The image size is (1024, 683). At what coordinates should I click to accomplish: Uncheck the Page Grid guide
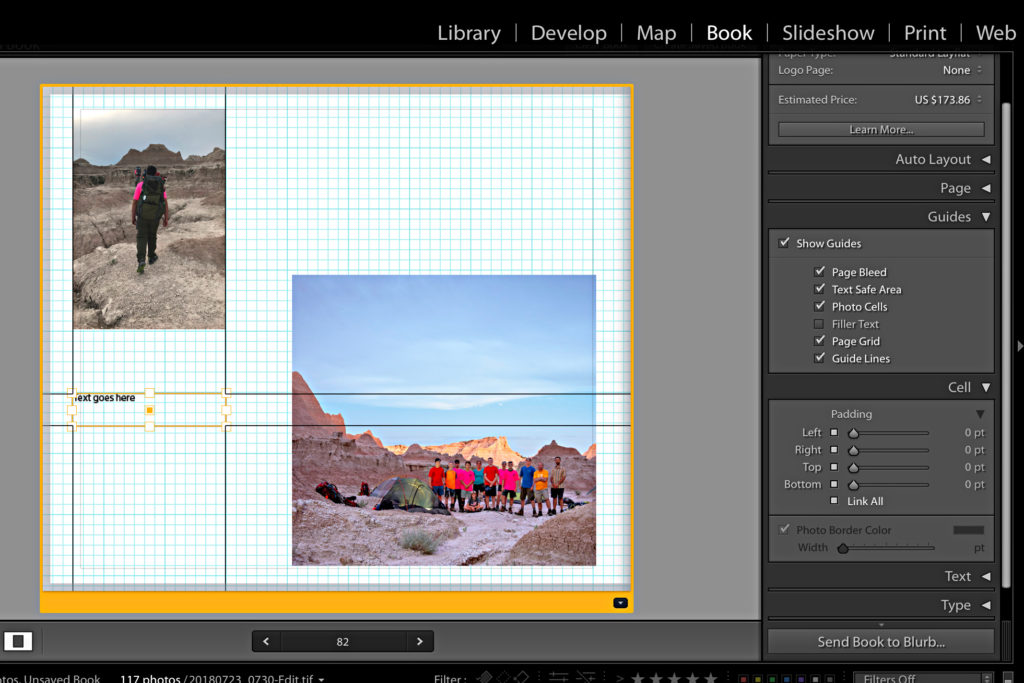tap(819, 341)
